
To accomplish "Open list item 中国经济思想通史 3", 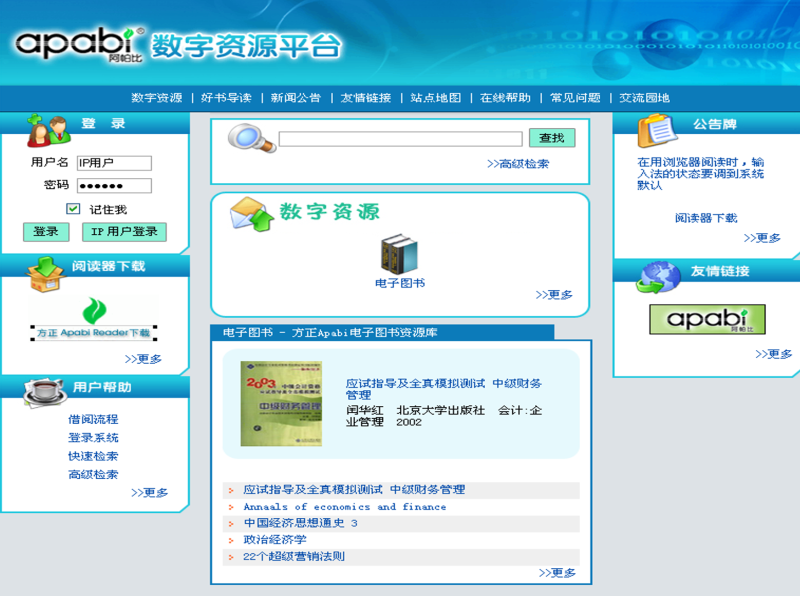I will [301, 523].
